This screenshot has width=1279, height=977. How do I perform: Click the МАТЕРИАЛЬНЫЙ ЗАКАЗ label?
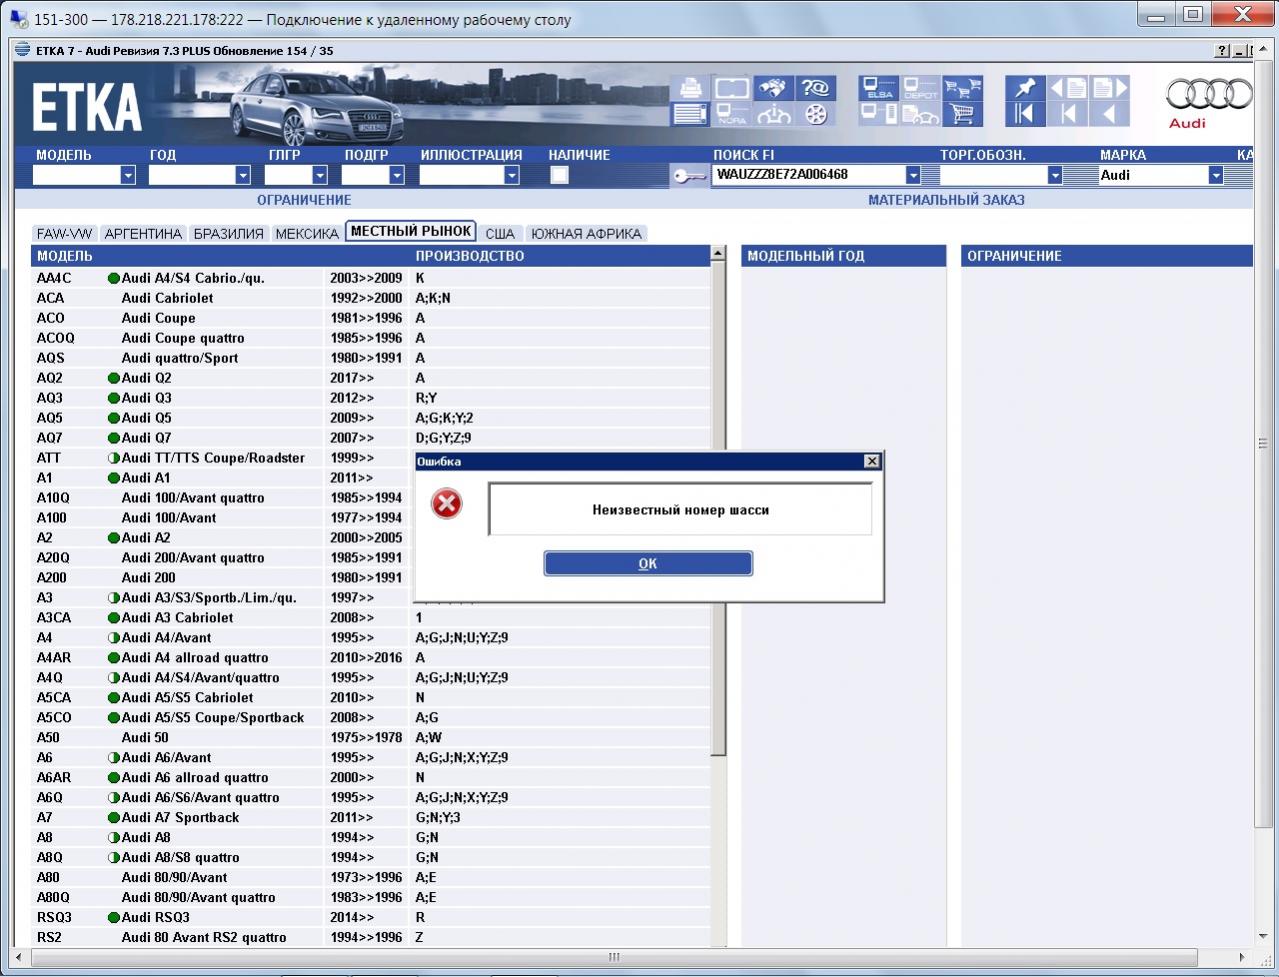coord(946,200)
